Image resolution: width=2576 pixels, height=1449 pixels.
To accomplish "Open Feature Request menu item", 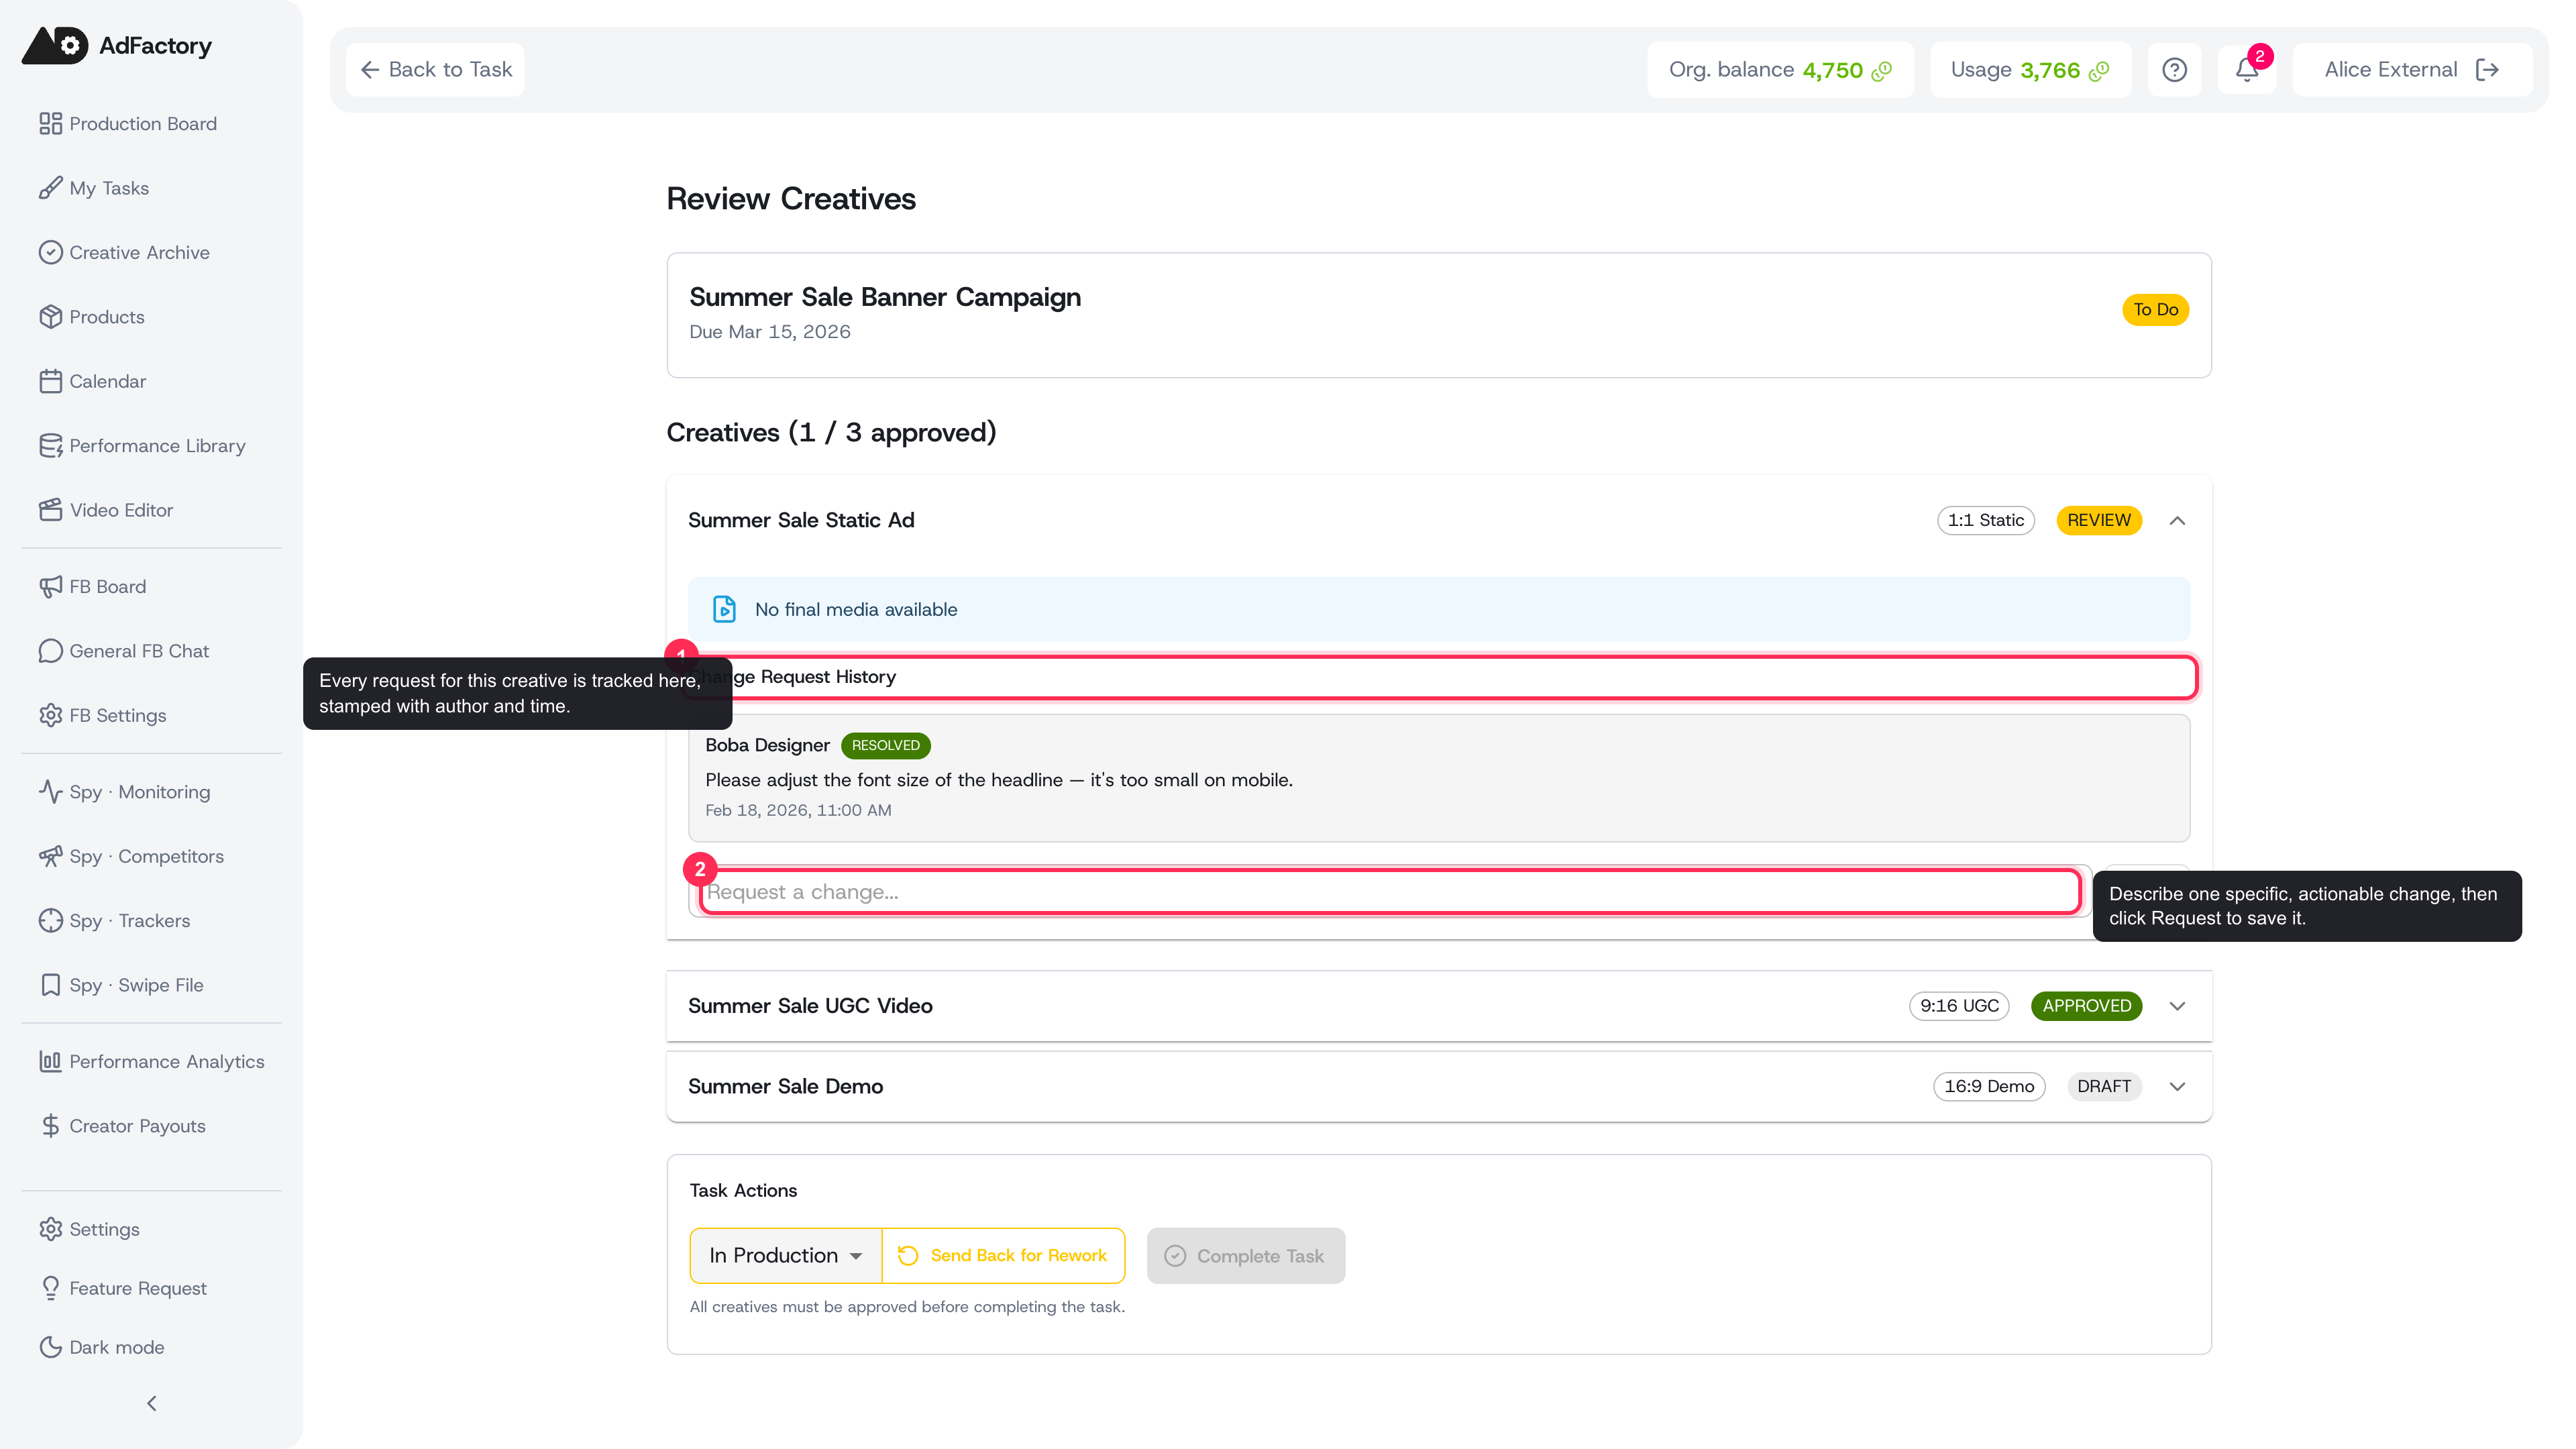I will click(x=123, y=1288).
